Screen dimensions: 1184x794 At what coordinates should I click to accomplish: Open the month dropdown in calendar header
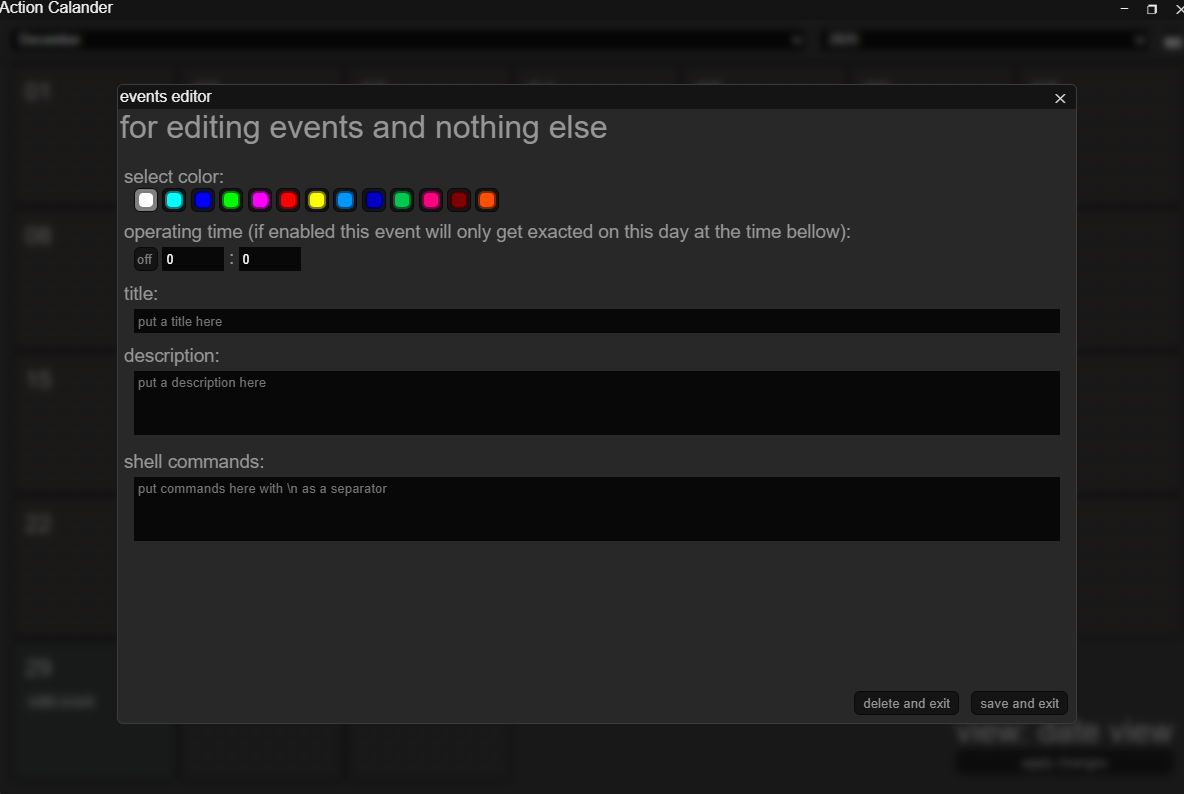(410, 40)
